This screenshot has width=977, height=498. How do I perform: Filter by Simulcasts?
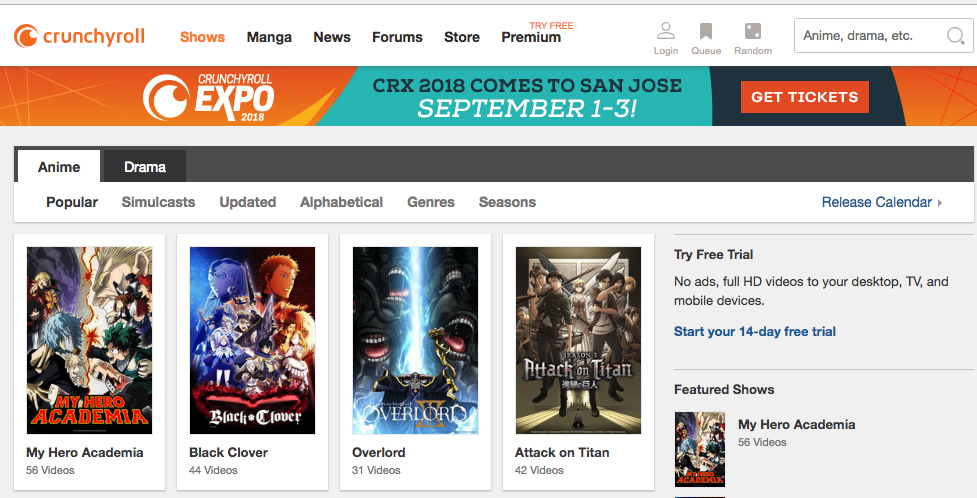(158, 202)
